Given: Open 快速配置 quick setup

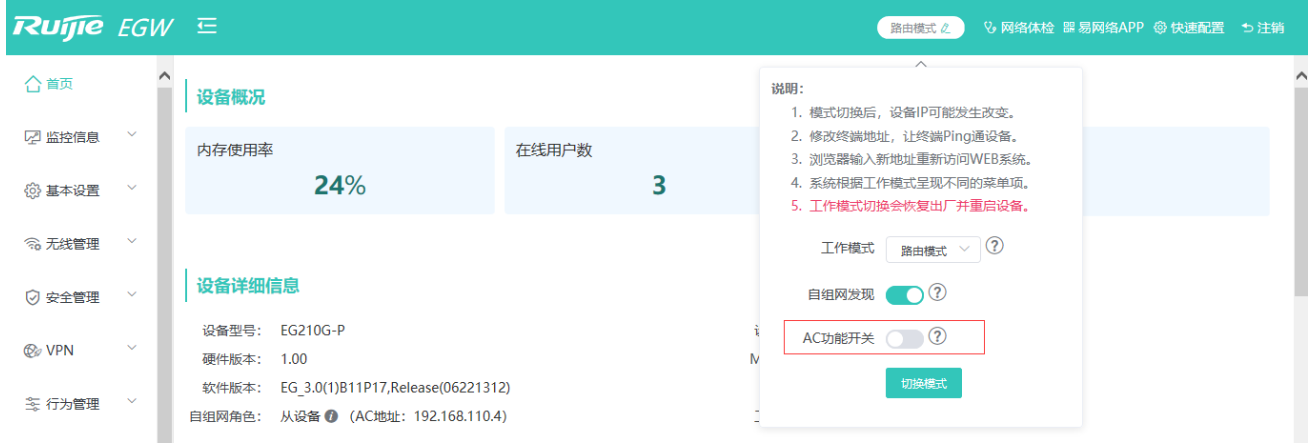Looking at the screenshot, I should 1188,28.
